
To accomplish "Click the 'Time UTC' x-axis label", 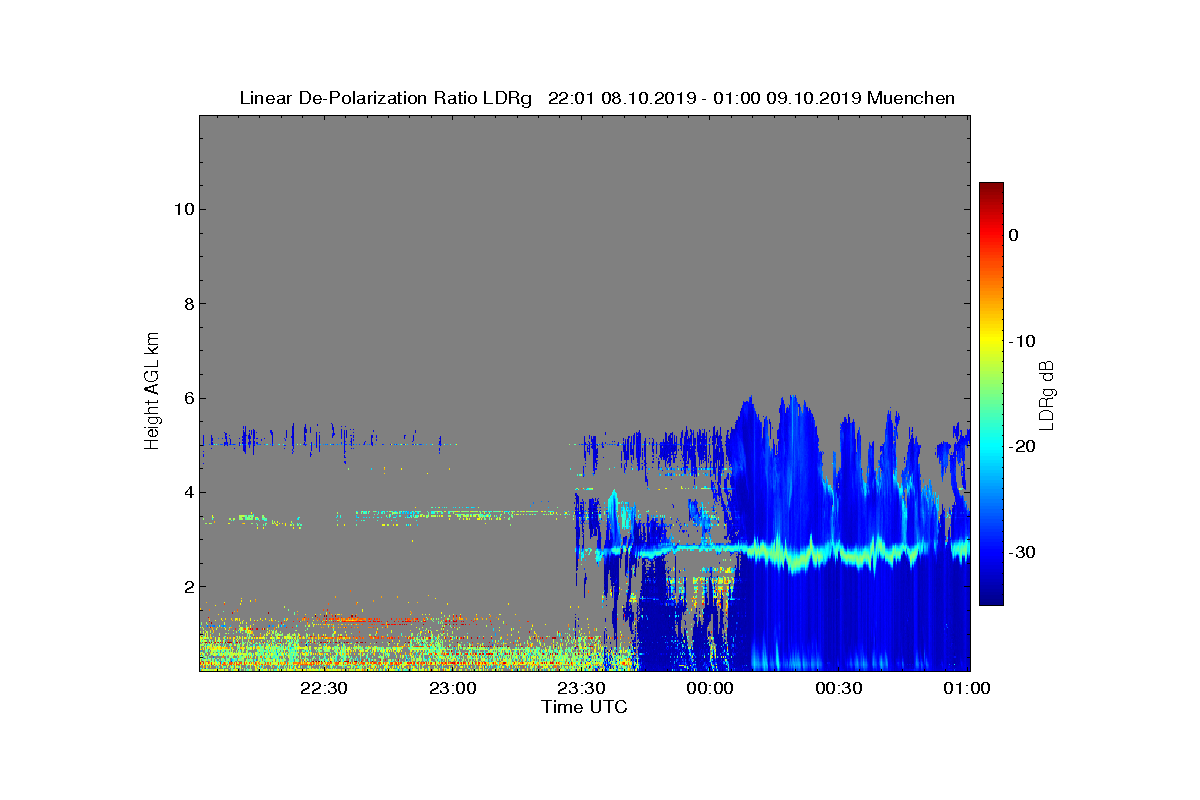I will [x=585, y=707].
